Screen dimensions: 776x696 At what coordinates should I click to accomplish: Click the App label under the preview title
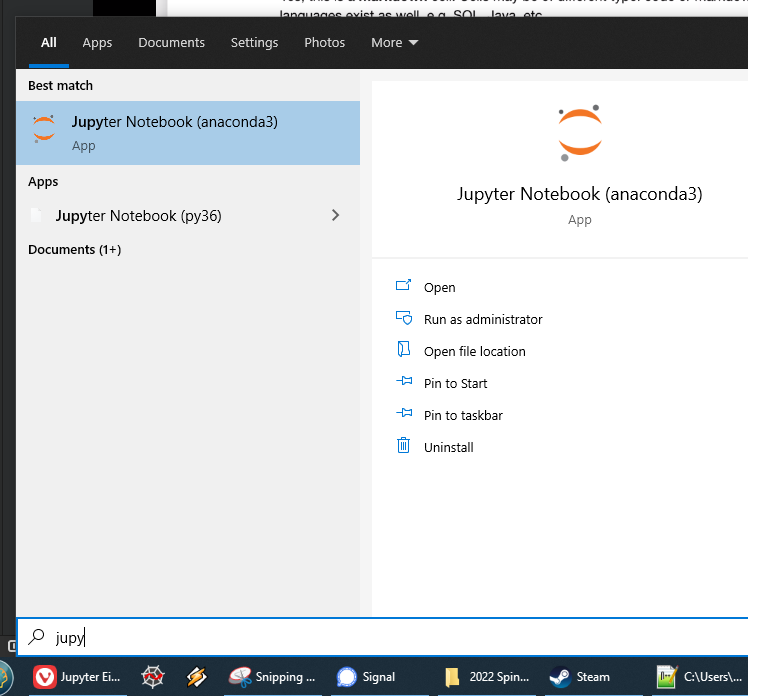tap(580, 220)
